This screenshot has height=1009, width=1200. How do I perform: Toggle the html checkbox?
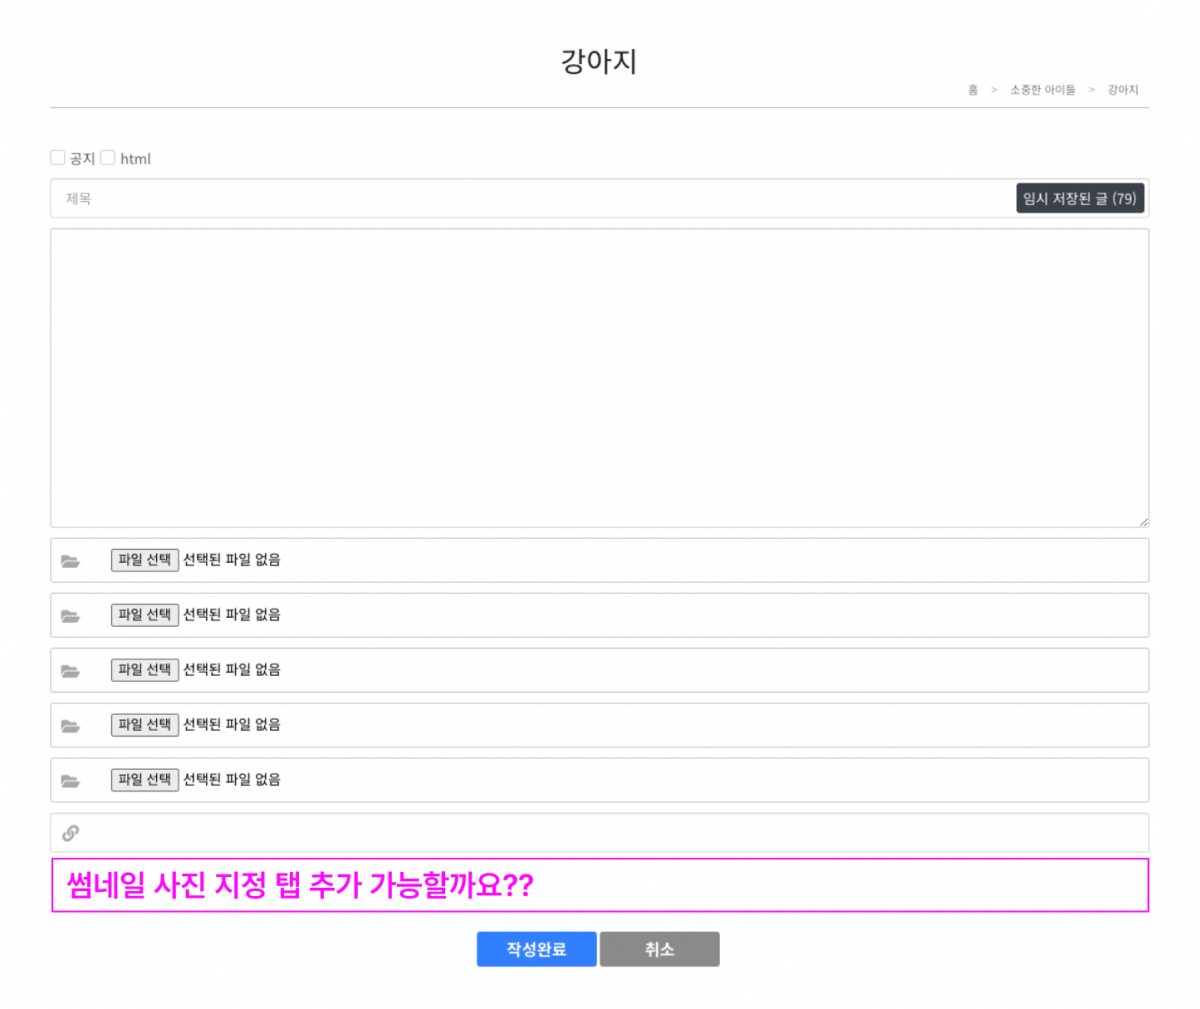(x=108, y=158)
